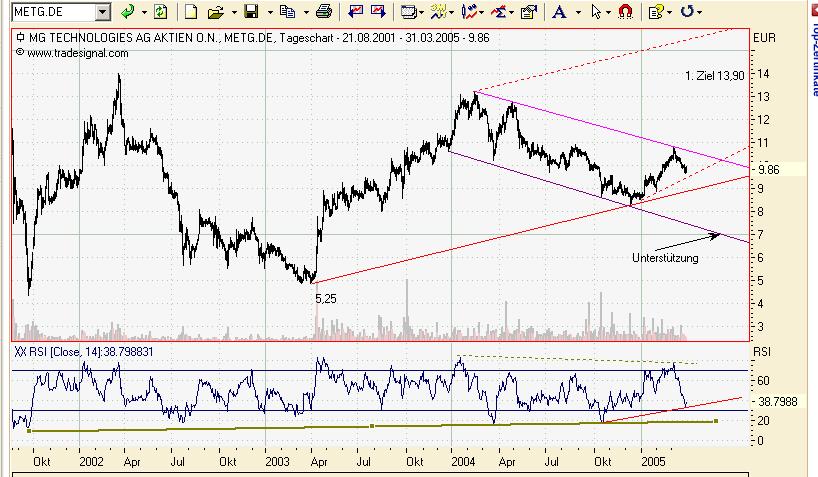Save with the floppy disk icon
Screen dimensions: 818x477
point(252,11)
